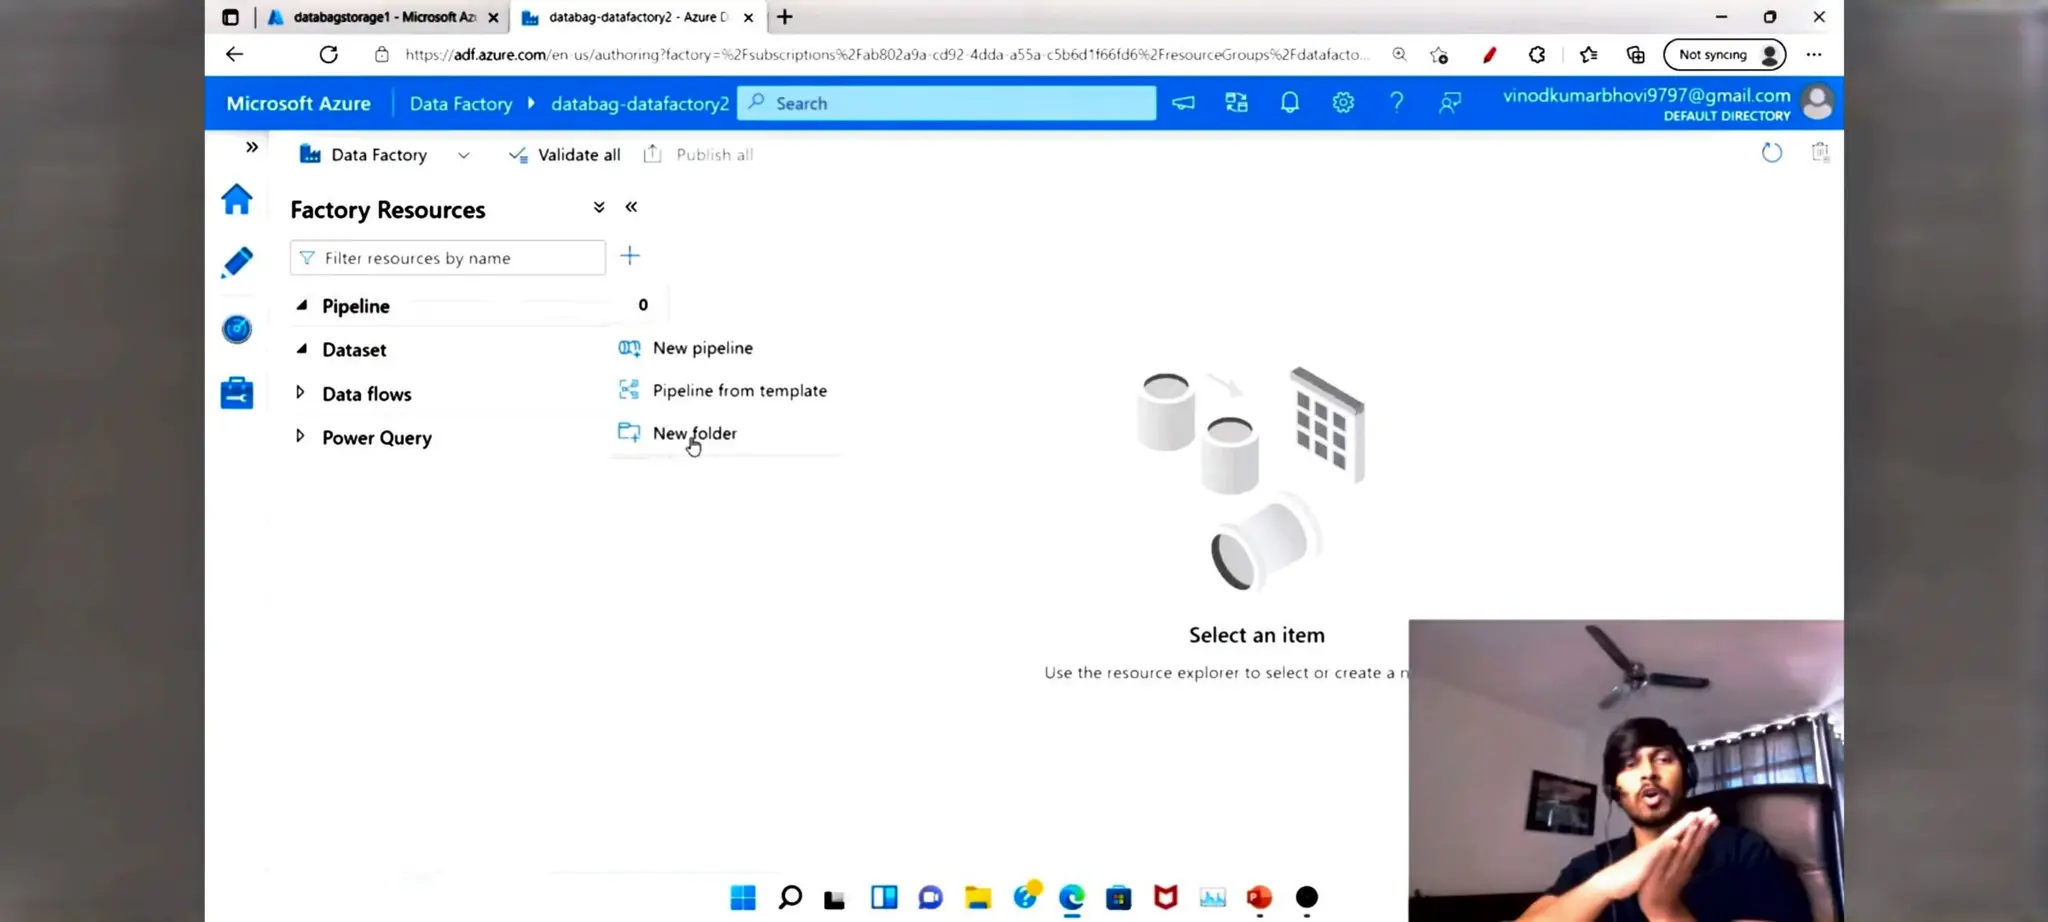This screenshot has height=922, width=2048.
Task: Click databag-datafactory2 breadcrumb
Action: (x=640, y=104)
